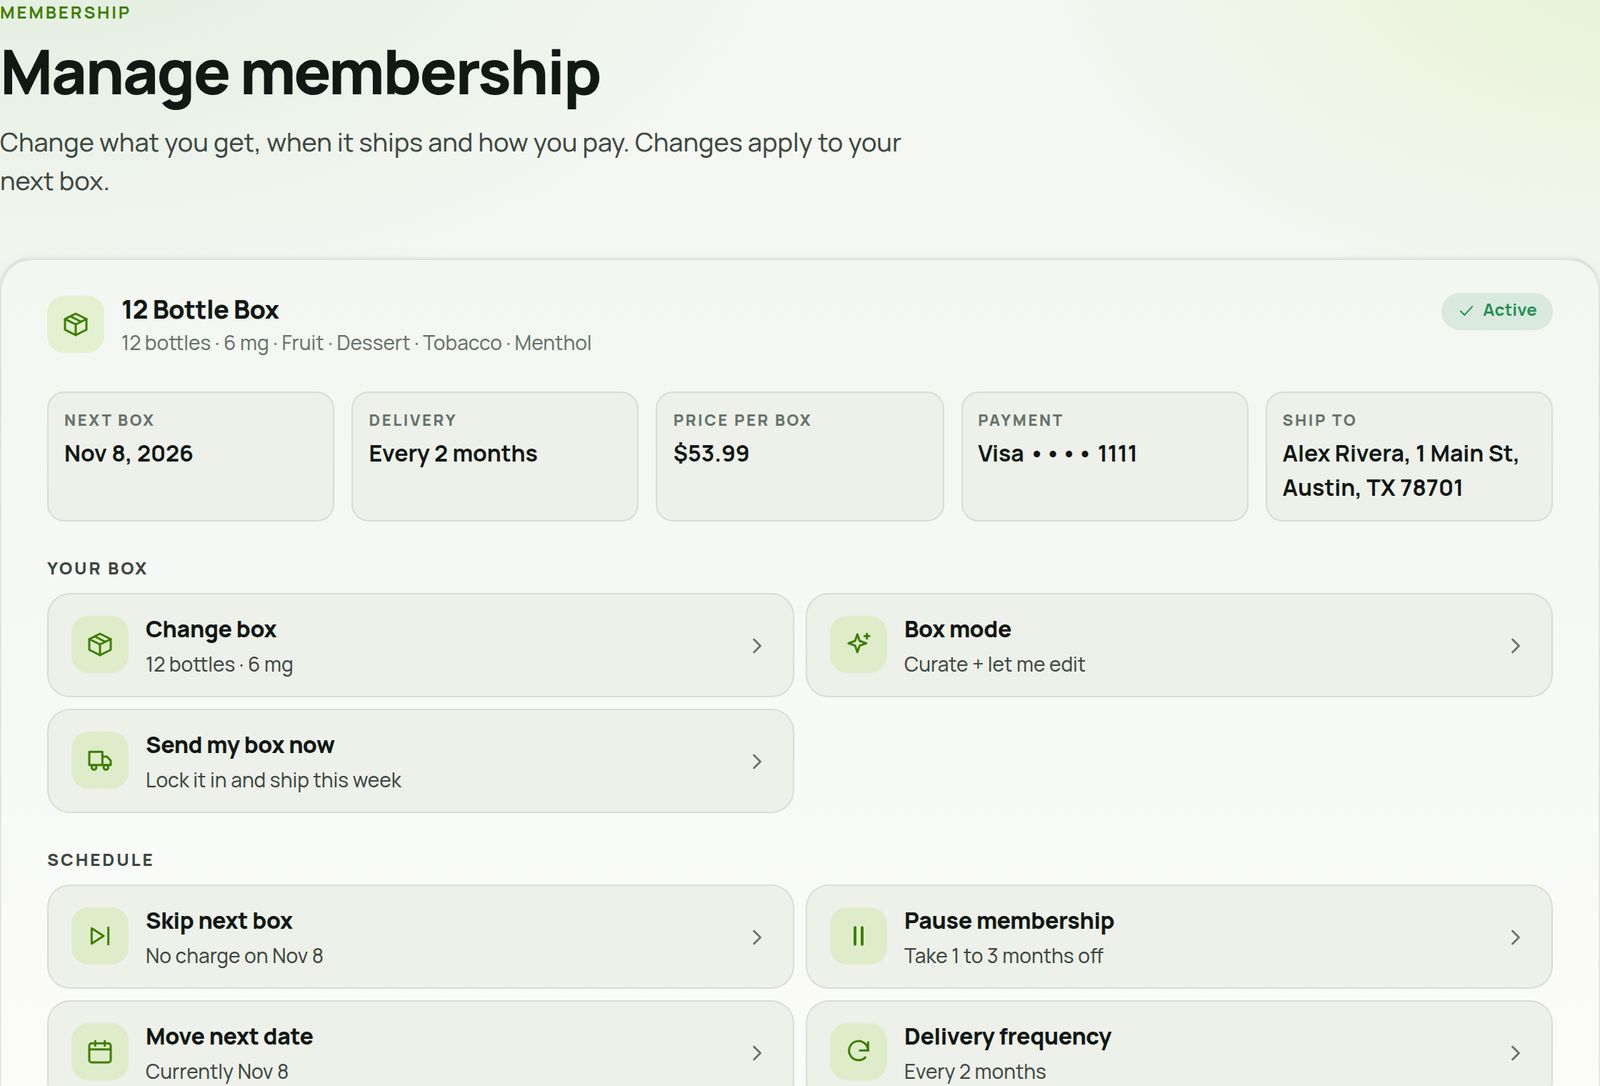Click the Curate + let me edit text
The width and height of the screenshot is (1600, 1086).
(994, 665)
